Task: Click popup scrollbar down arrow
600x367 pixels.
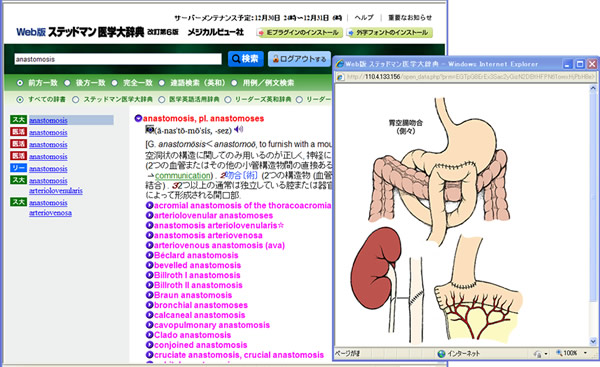Action: [x=593, y=341]
